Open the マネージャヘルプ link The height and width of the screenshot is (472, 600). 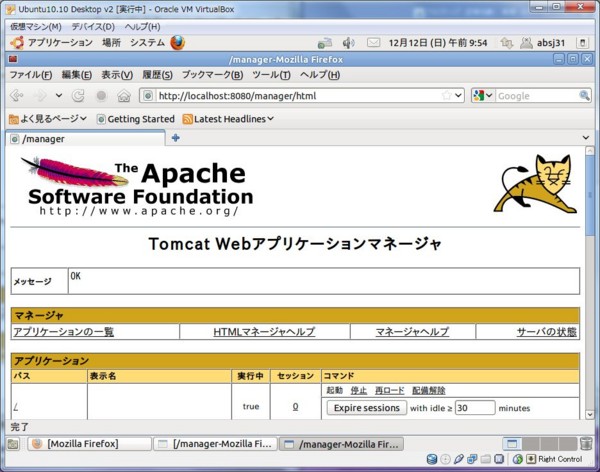pyautogui.click(x=412, y=332)
